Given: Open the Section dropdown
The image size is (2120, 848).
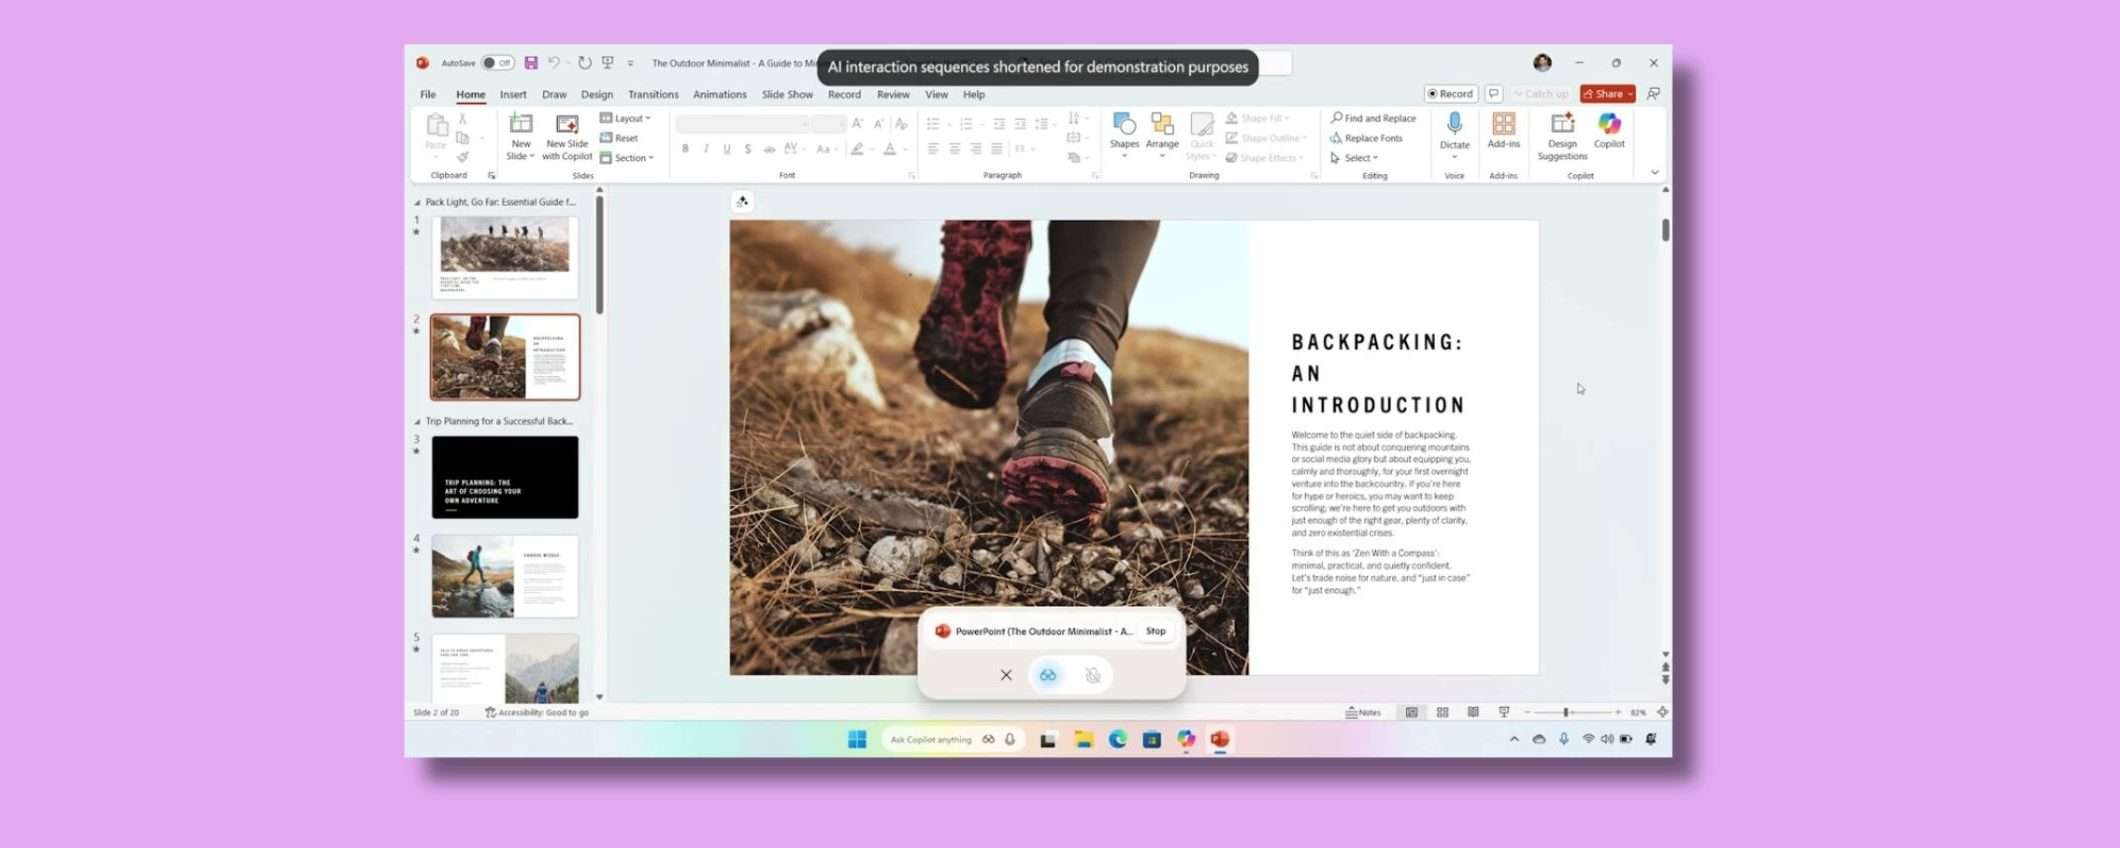Looking at the screenshot, I should (x=629, y=158).
